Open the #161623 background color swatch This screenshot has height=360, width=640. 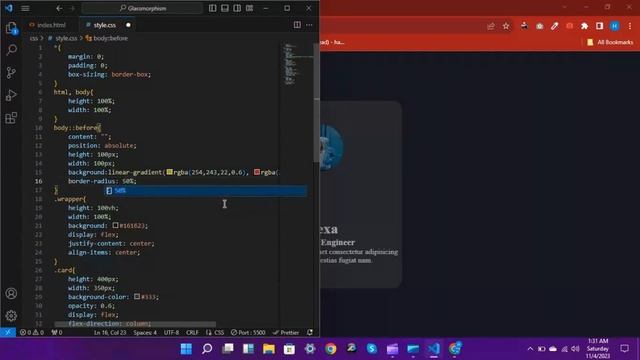tap(116, 225)
